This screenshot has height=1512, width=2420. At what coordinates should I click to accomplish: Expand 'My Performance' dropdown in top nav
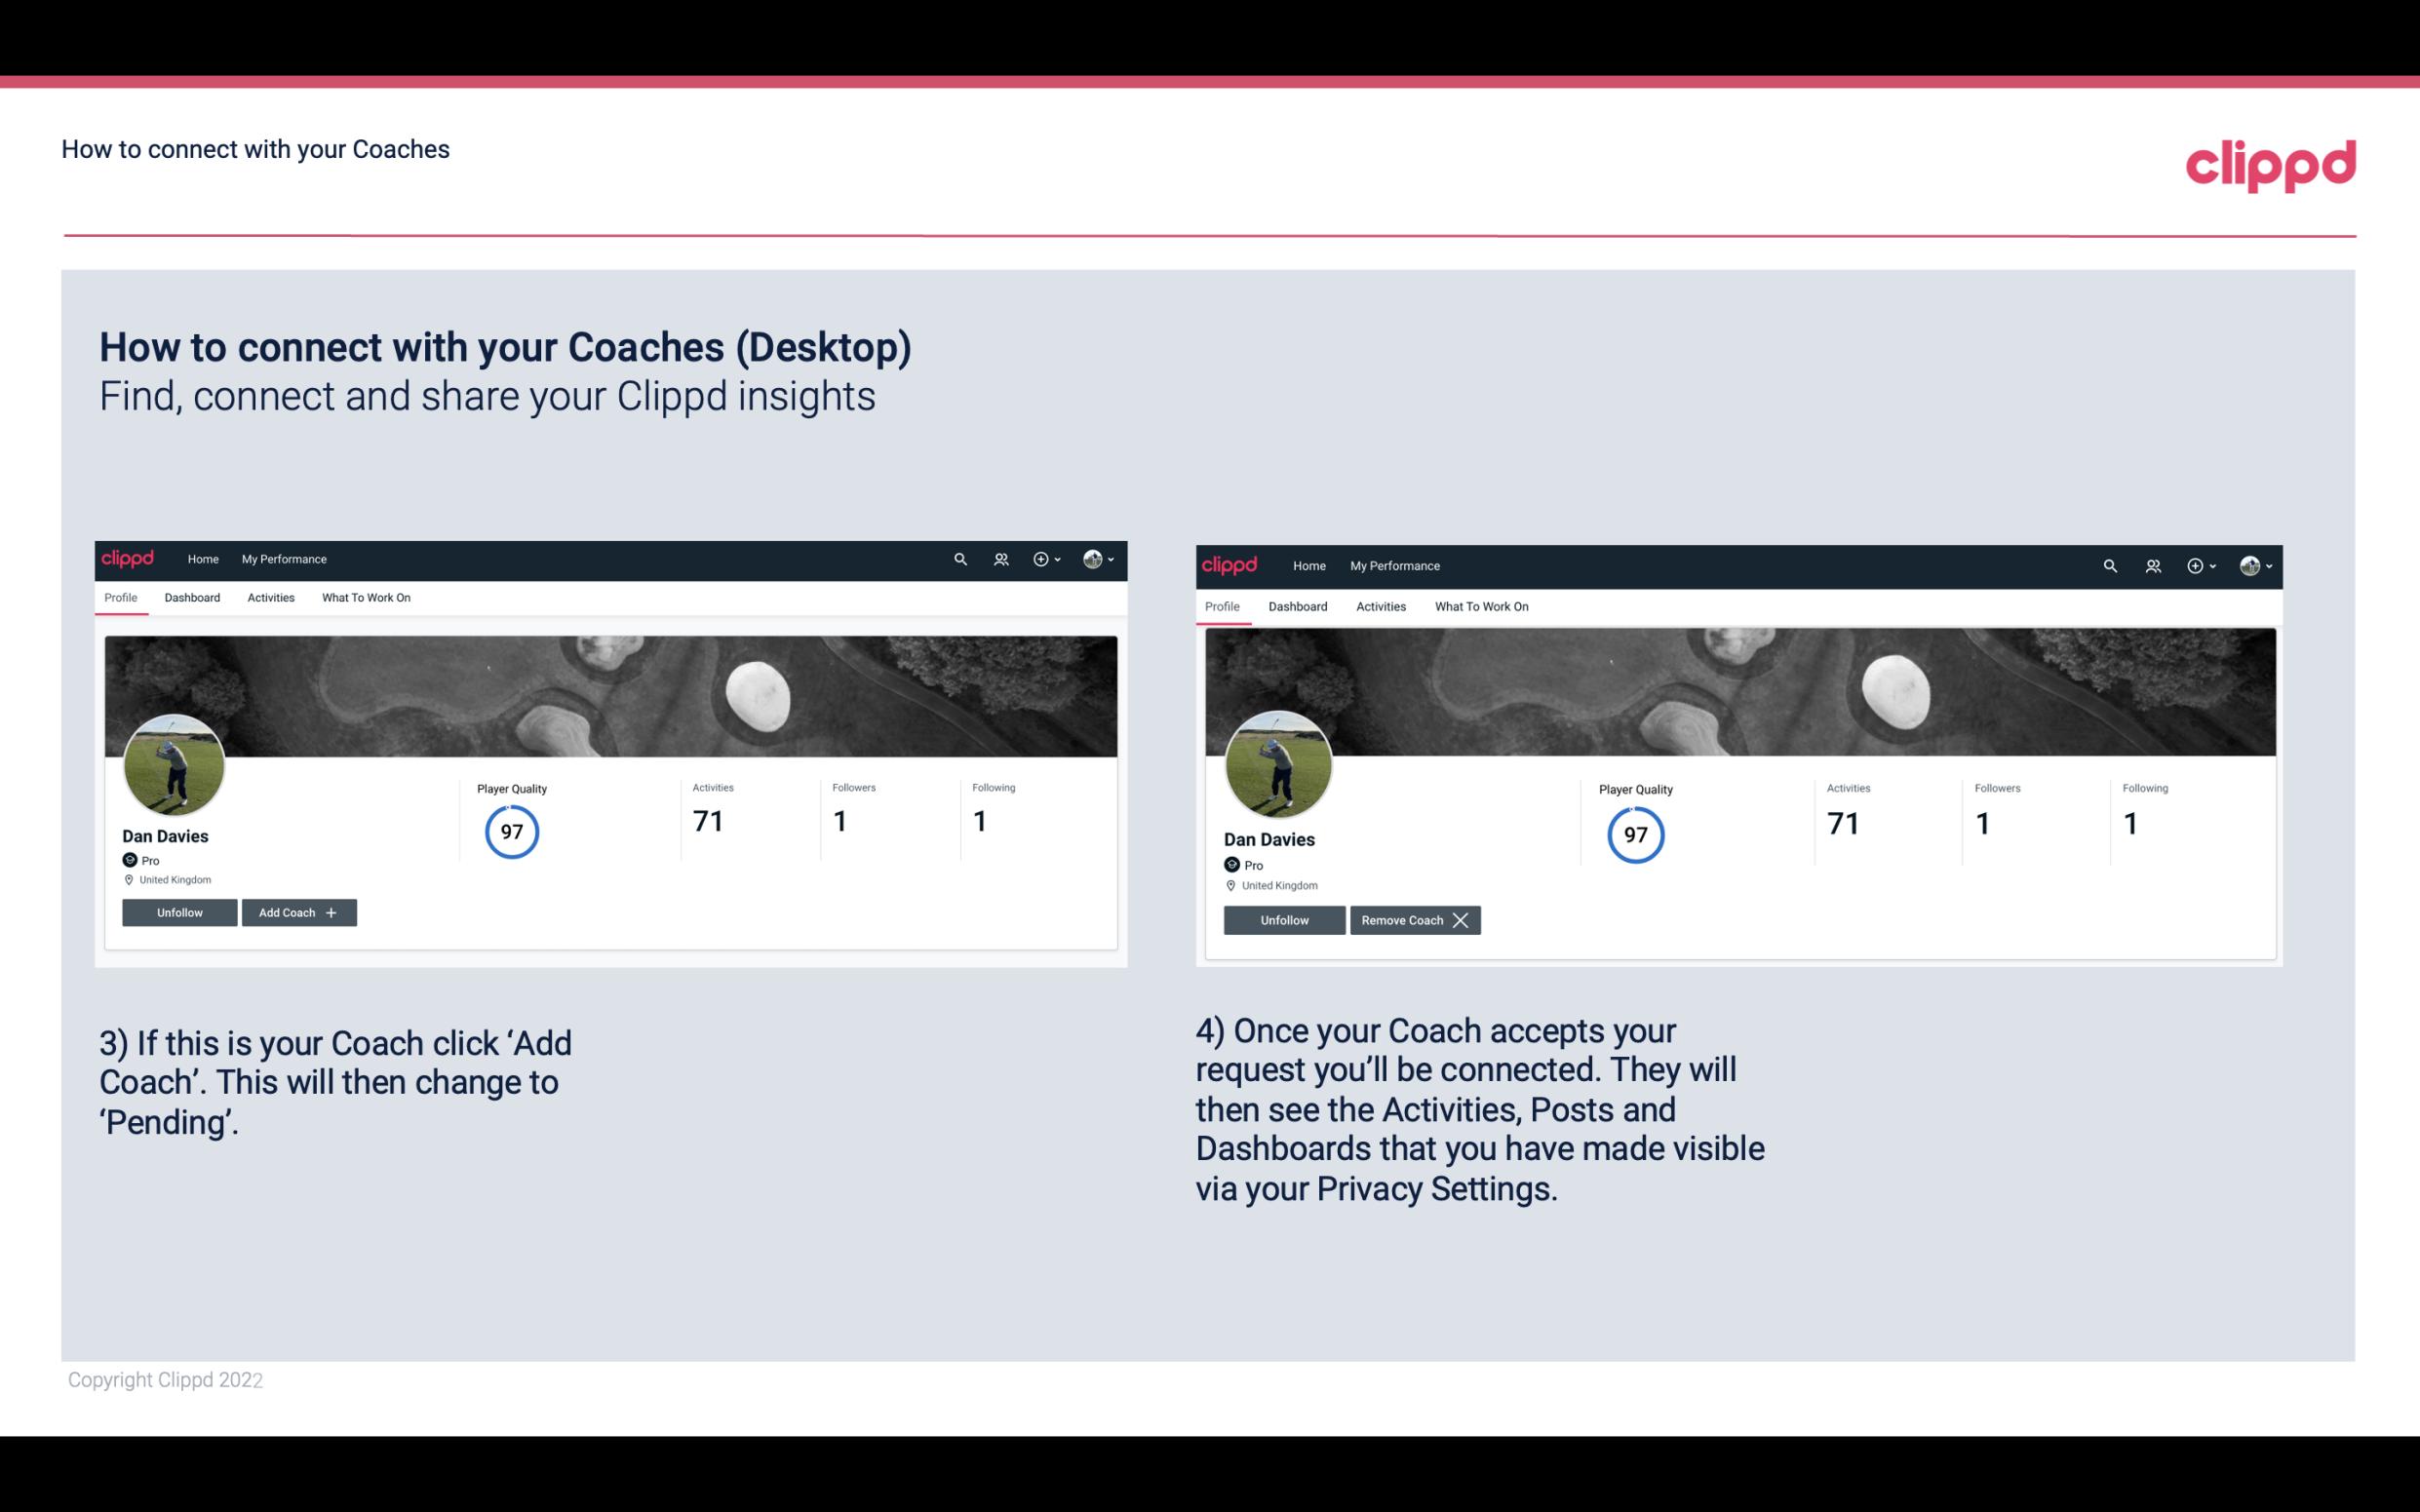pos(284,558)
